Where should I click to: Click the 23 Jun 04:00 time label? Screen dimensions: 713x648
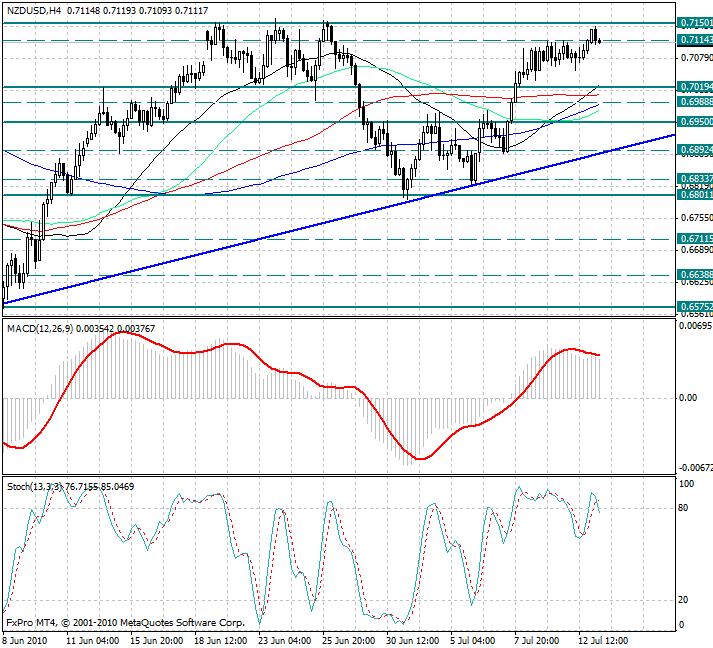pyautogui.click(x=285, y=641)
